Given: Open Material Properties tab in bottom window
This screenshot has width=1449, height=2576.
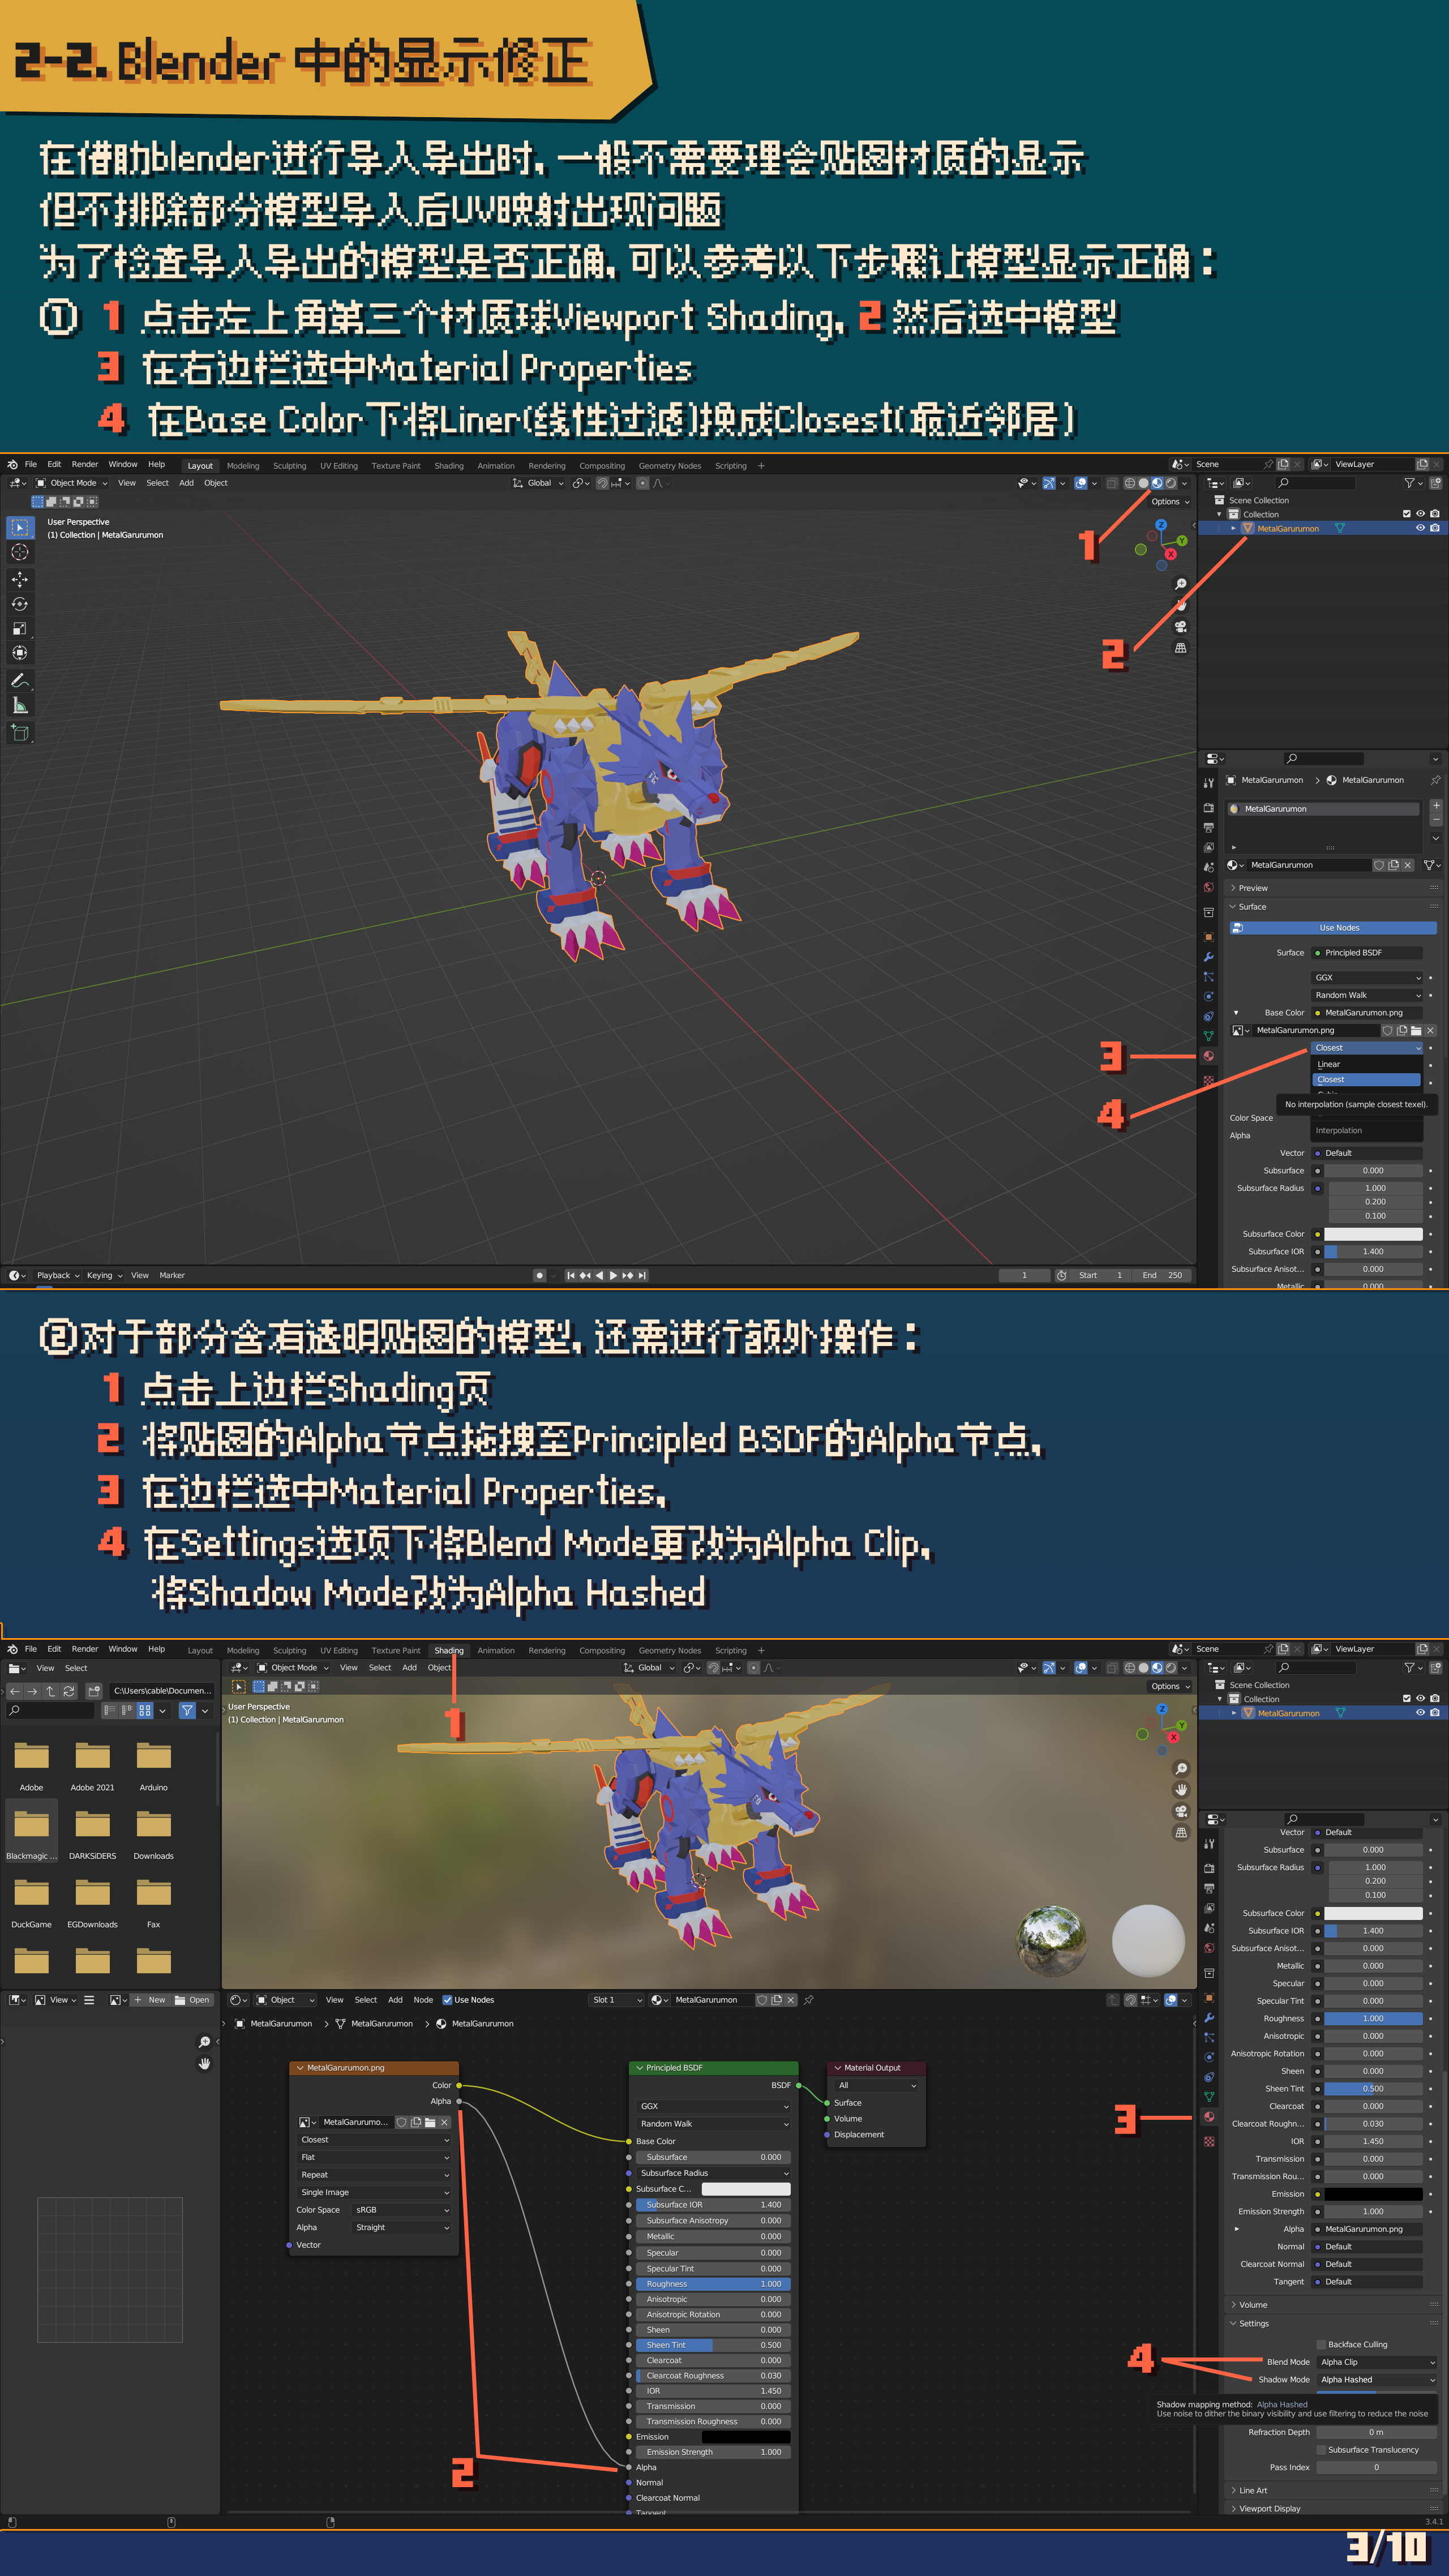Looking at the screenshot, I should click(x=1209, y=2117).
